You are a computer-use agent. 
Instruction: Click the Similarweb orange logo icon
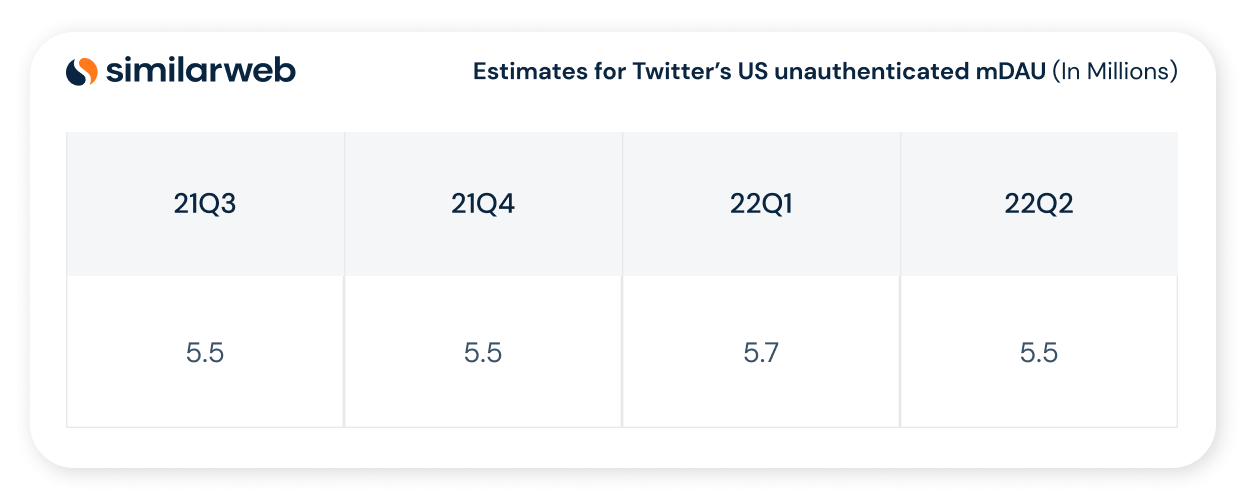[x=82, y=71]
